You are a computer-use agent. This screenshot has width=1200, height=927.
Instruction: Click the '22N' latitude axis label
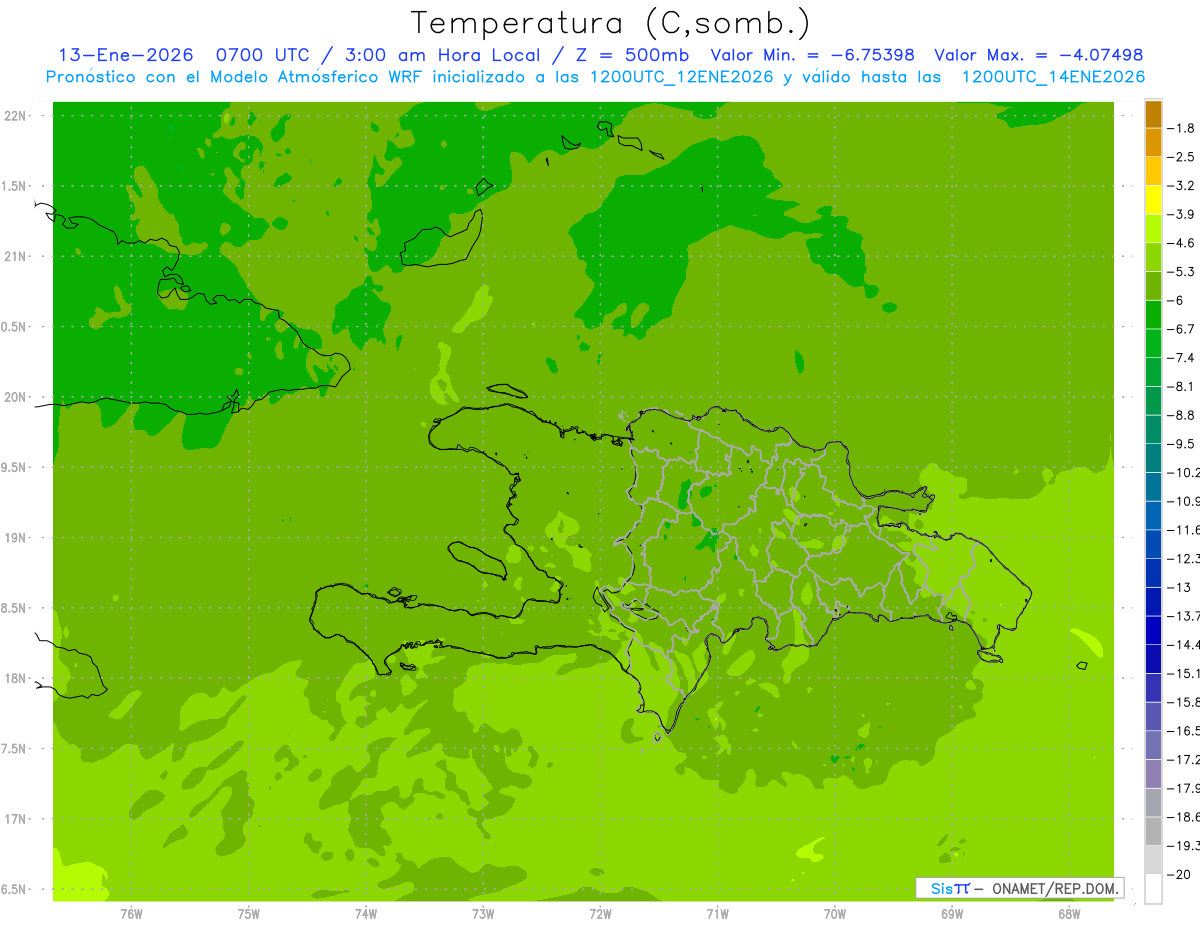pos(13,116)
